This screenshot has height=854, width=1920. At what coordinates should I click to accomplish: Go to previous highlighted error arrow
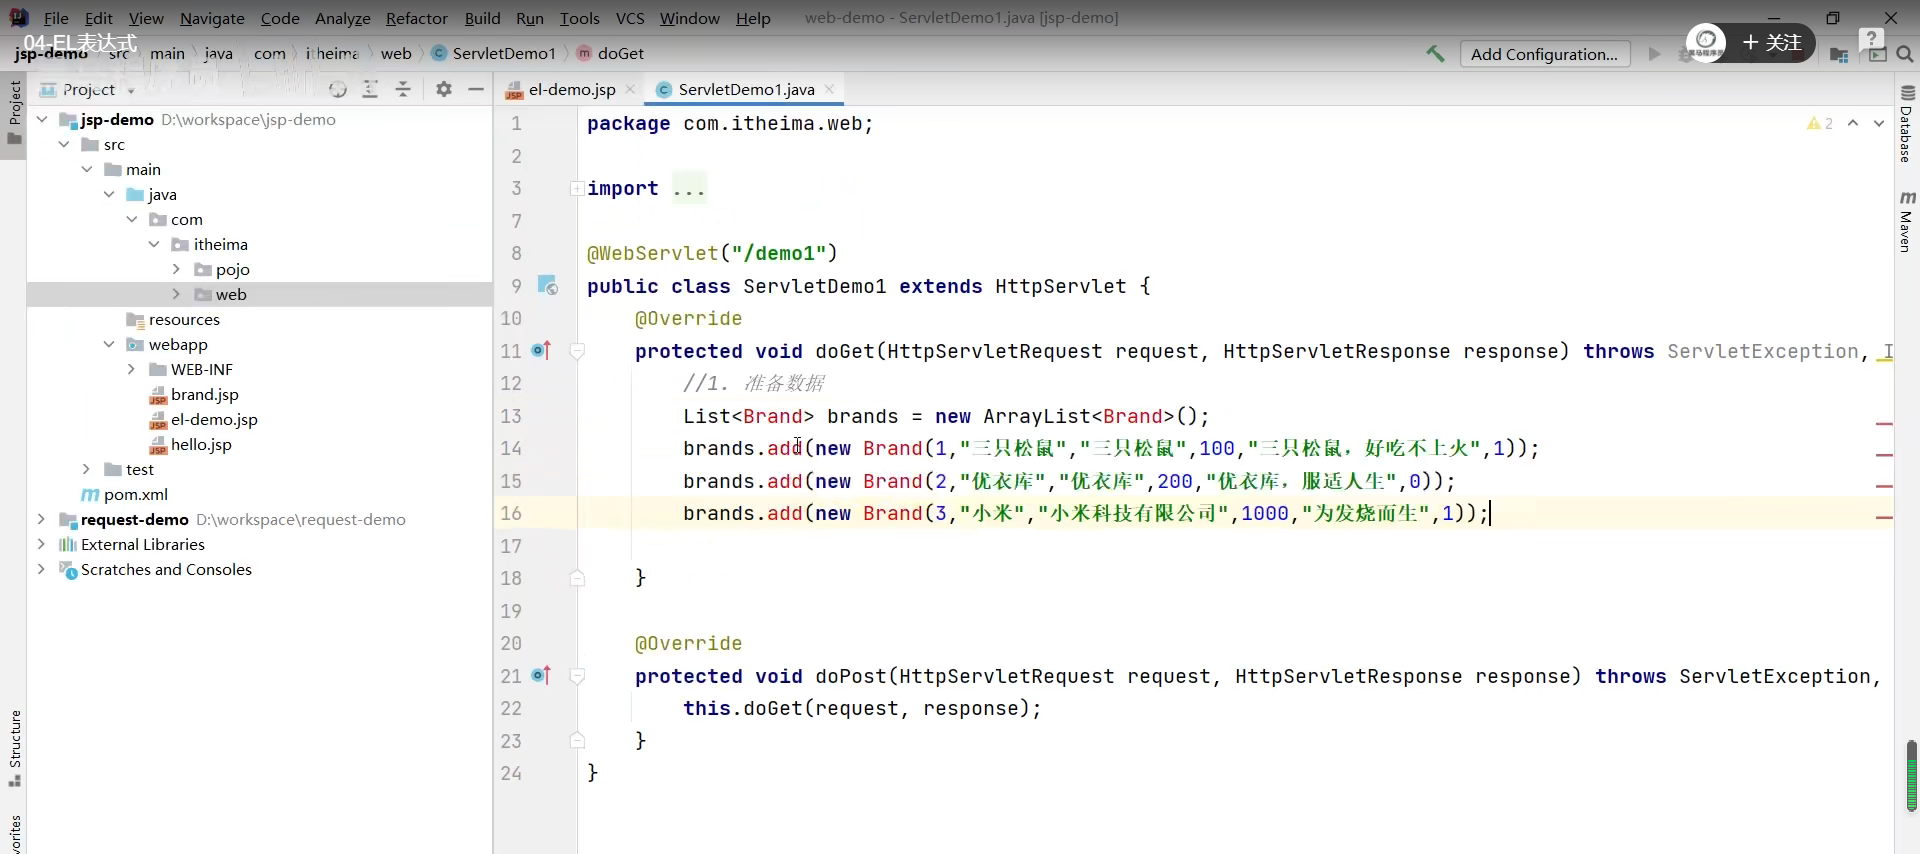tap(1853, 123)
